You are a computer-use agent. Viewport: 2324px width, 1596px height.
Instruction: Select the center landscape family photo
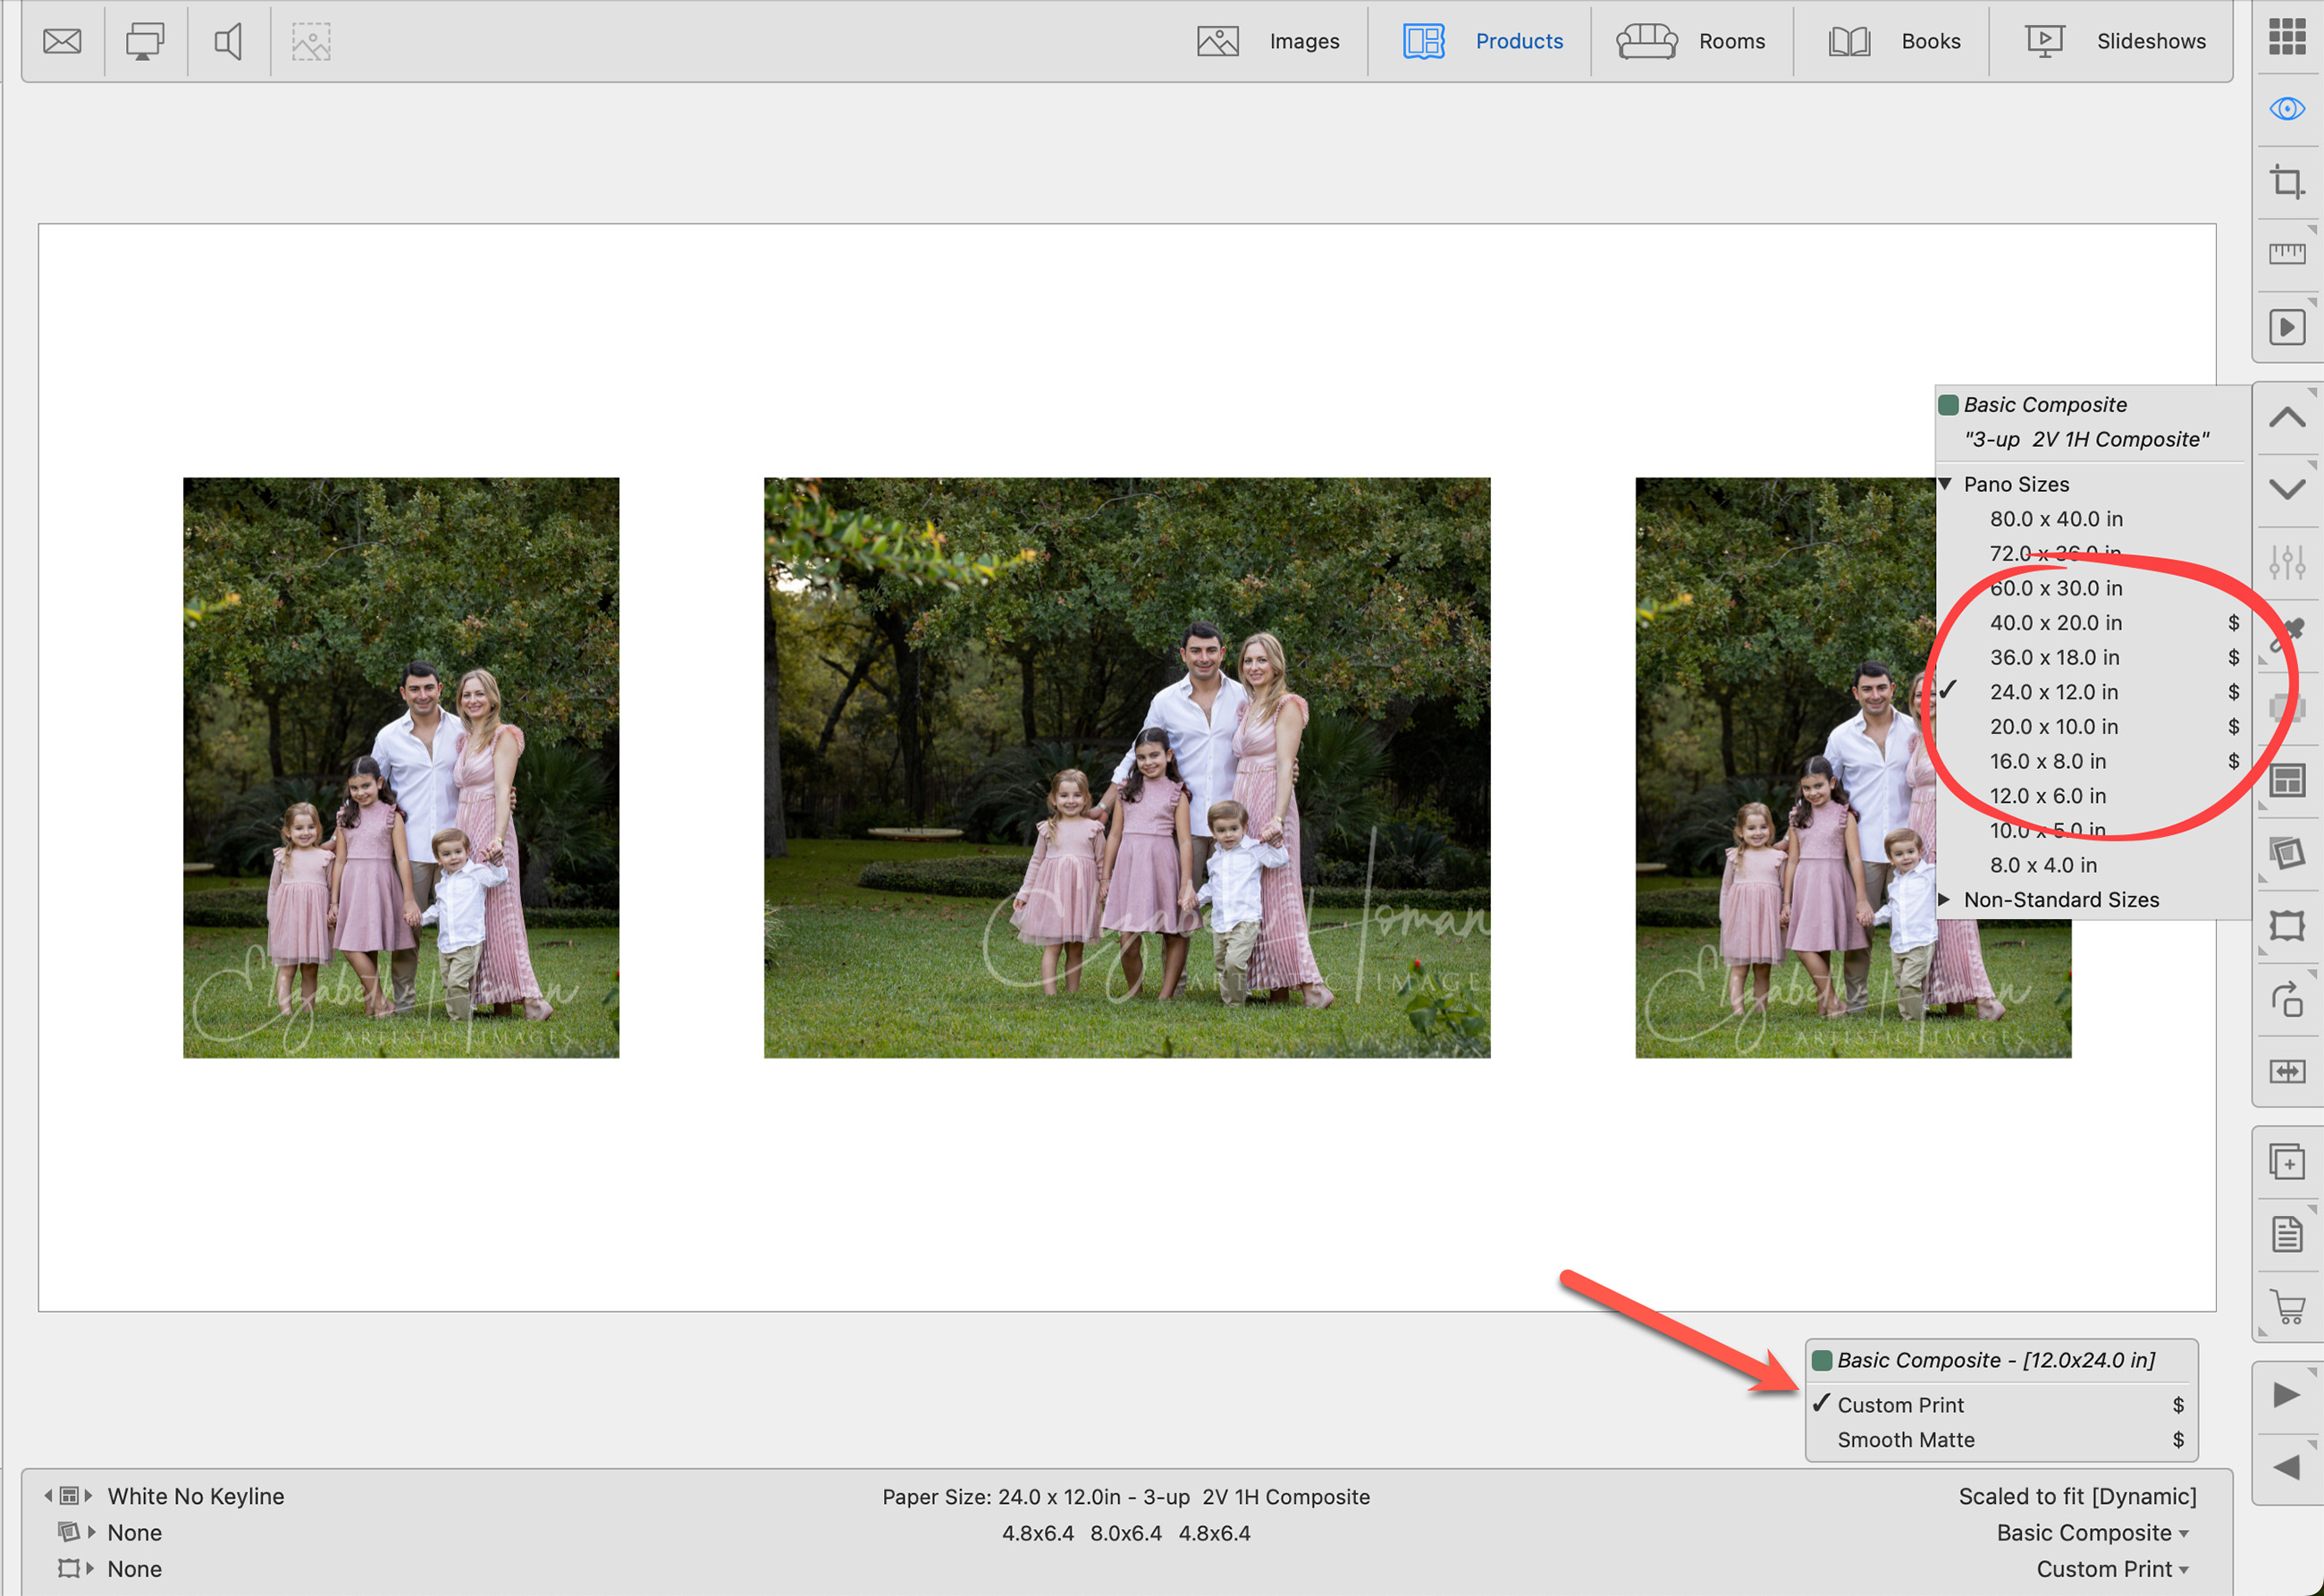click(1126, 767)
